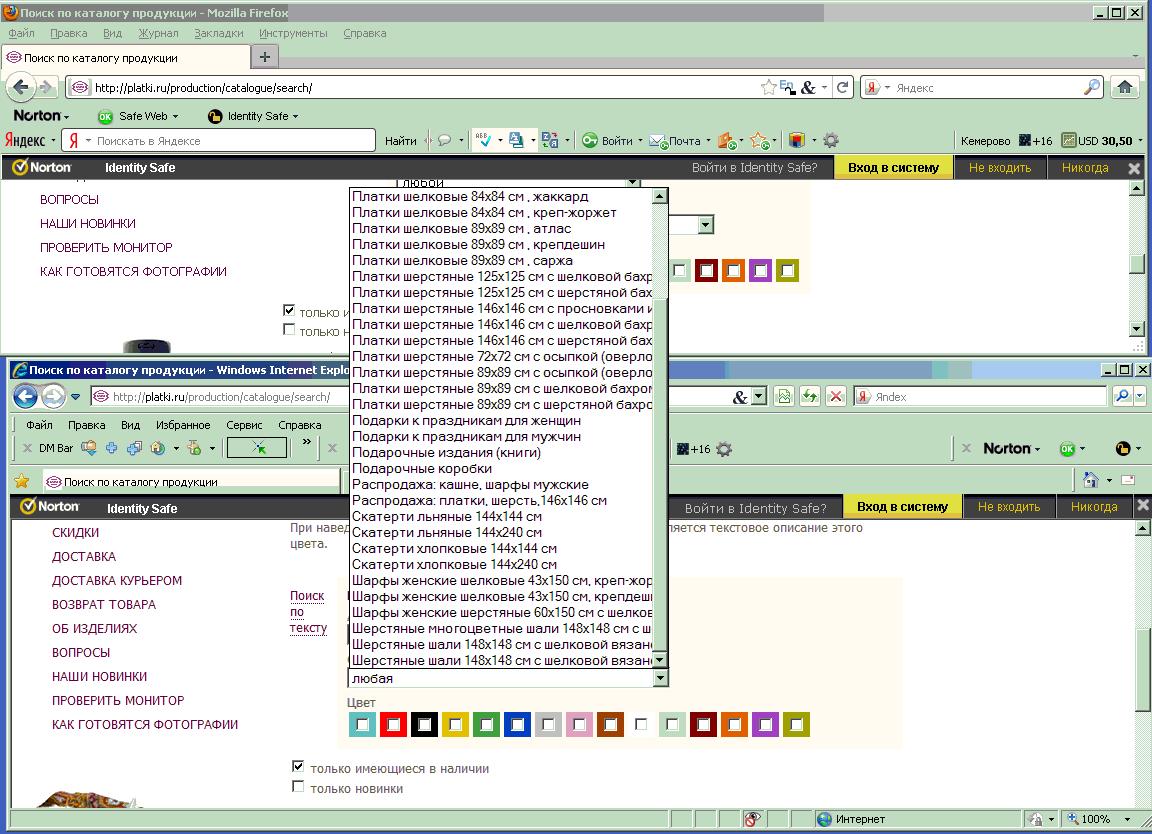This screenshot has height=834, width=1152.
Task: Open Yandex bar settings gear in Firefox
Action: (830, 141)
